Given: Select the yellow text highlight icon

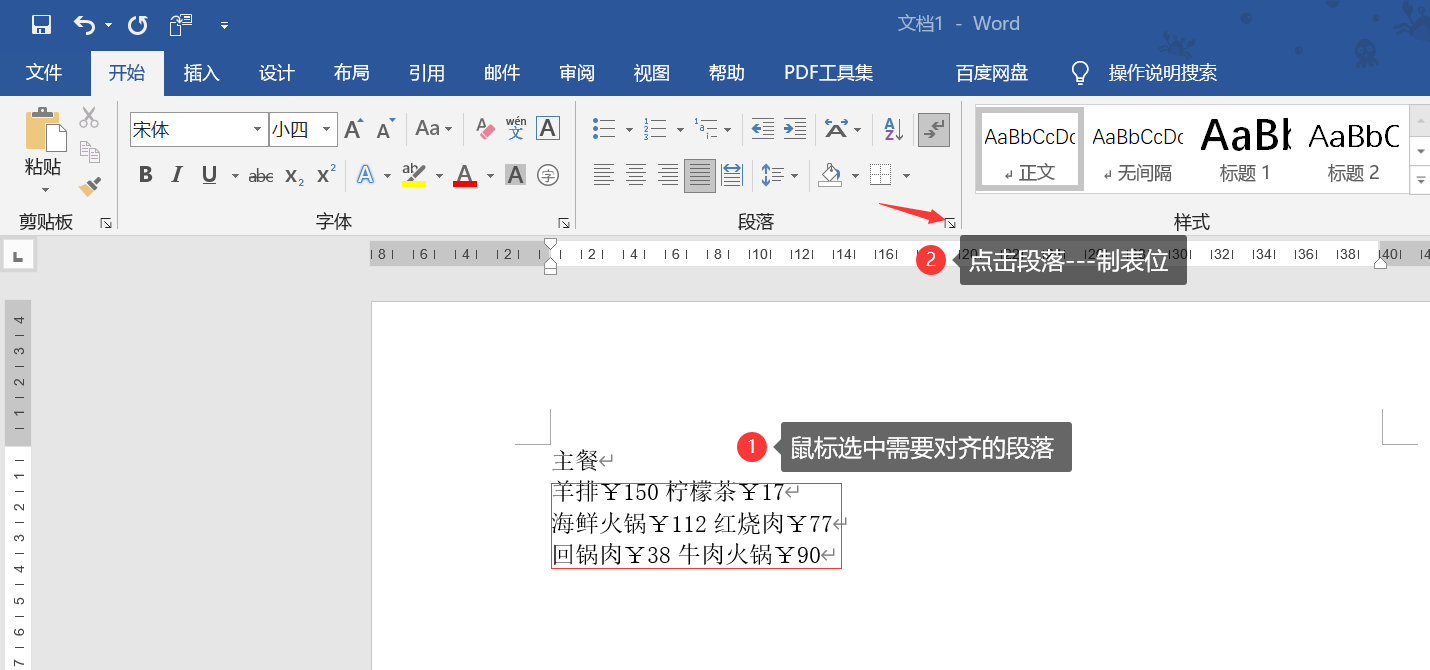Looking at the screenshot, I should pyautogui.click(x=413, y=175).
